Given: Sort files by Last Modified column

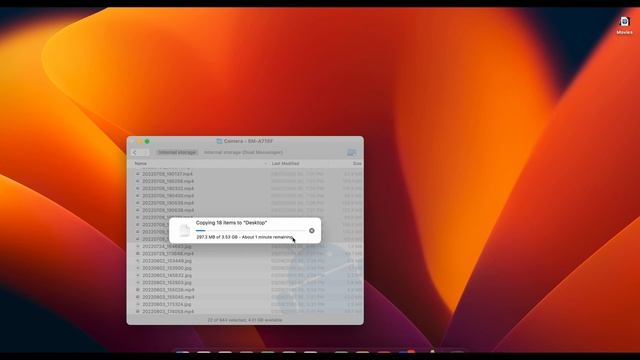Looking at the screenshot, I should [x=285, y=163].
